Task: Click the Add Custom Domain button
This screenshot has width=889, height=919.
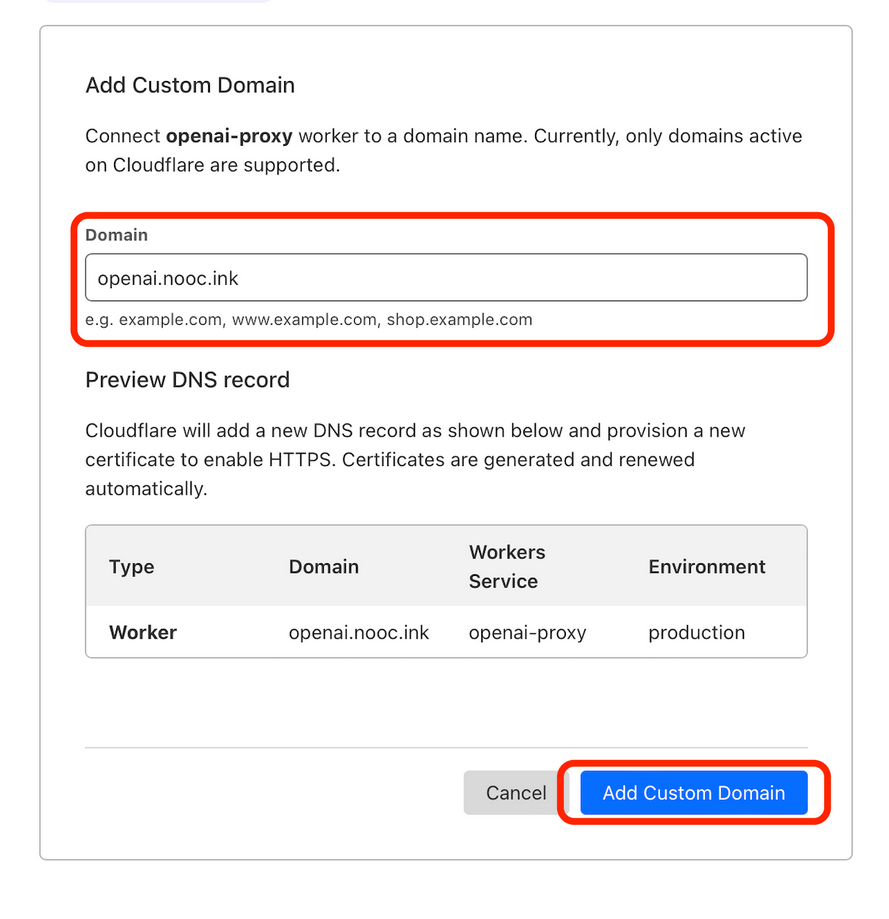Action: coord(693,792)
